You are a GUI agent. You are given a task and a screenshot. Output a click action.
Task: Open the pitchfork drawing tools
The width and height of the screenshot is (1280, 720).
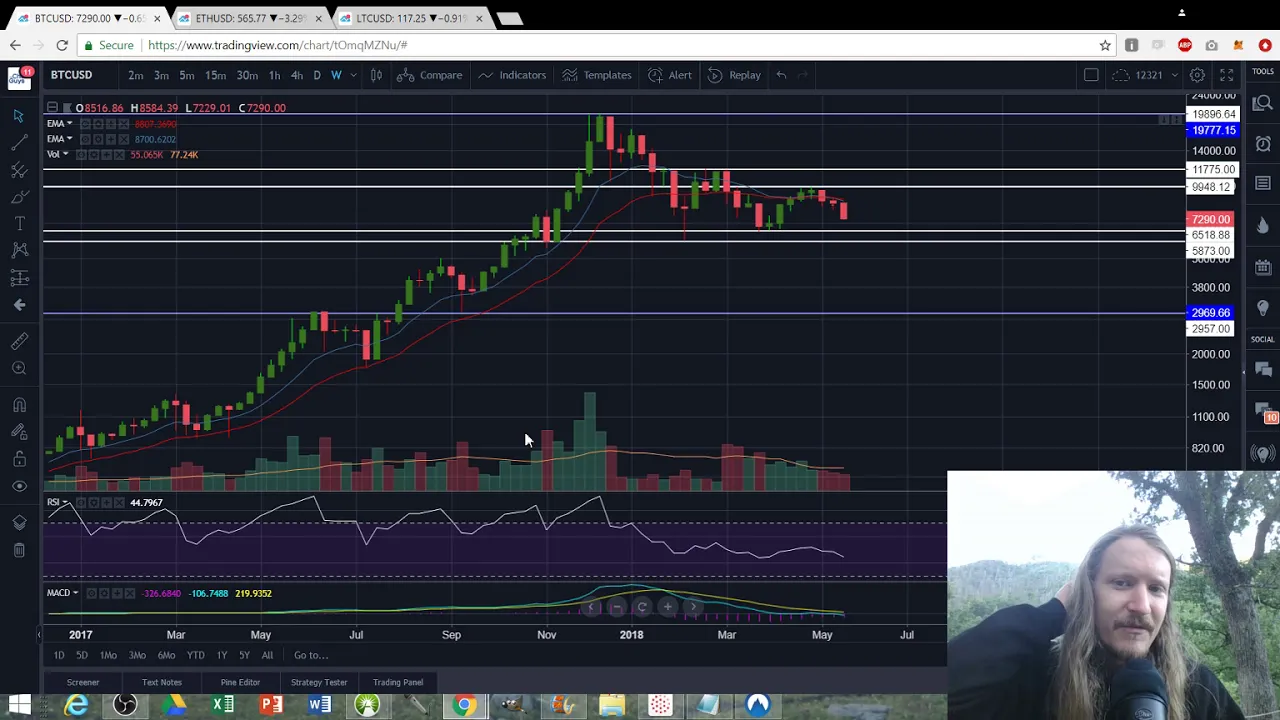click(x=18, y=170)
